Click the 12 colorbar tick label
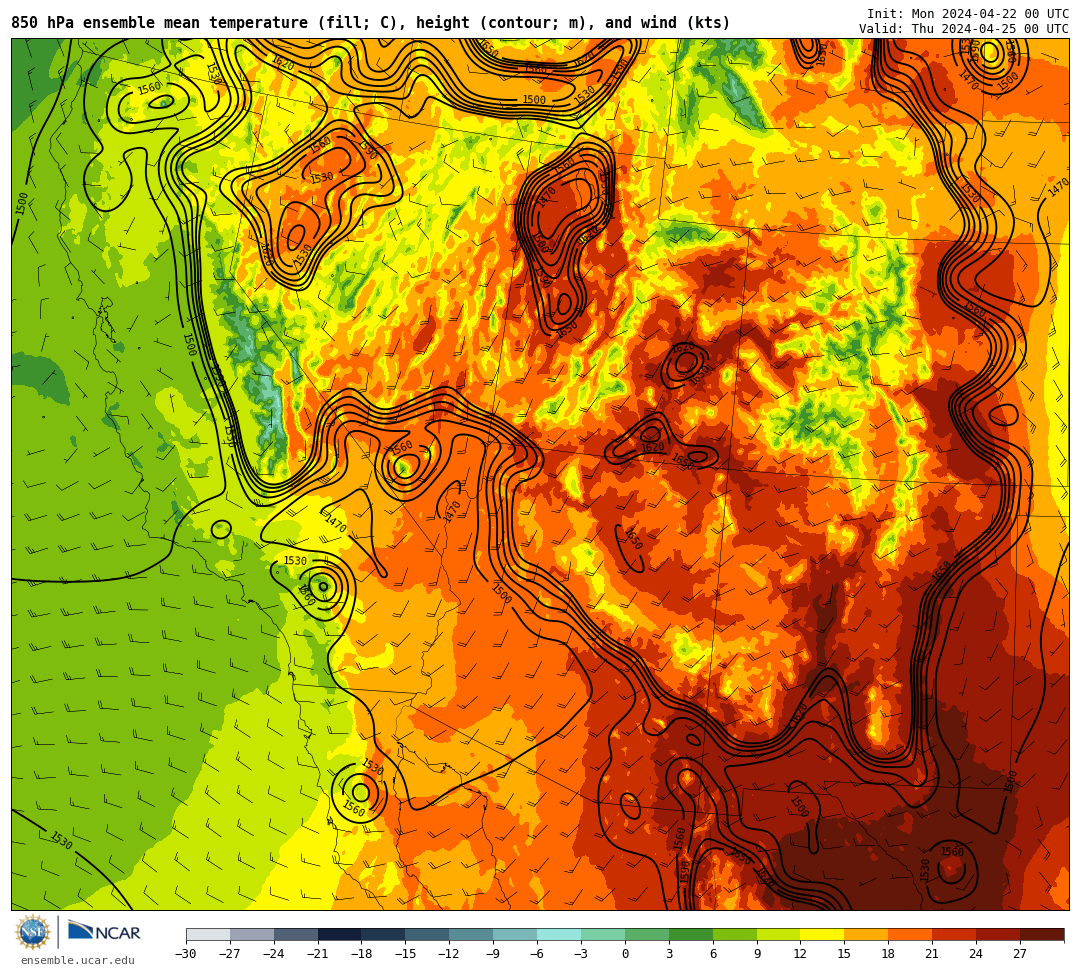Screen dimensions: 1080x973 800,954
